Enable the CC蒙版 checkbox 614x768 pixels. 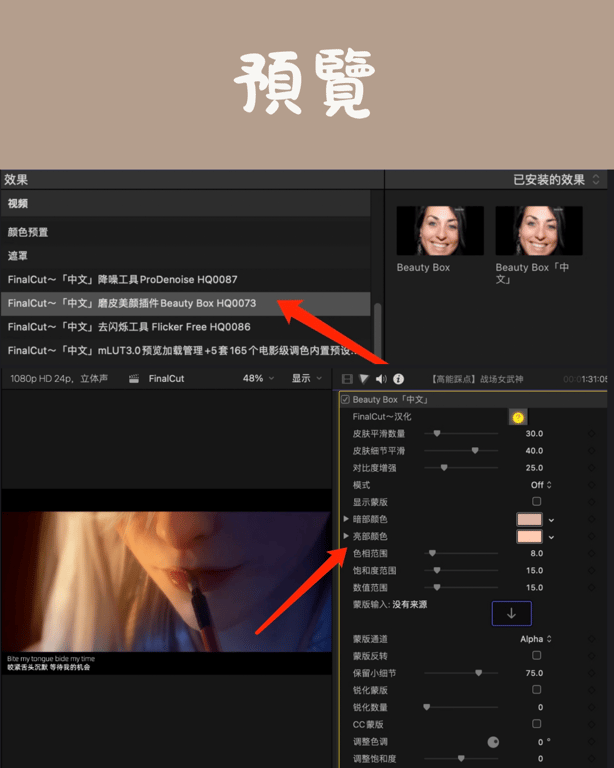pos(537,724)
